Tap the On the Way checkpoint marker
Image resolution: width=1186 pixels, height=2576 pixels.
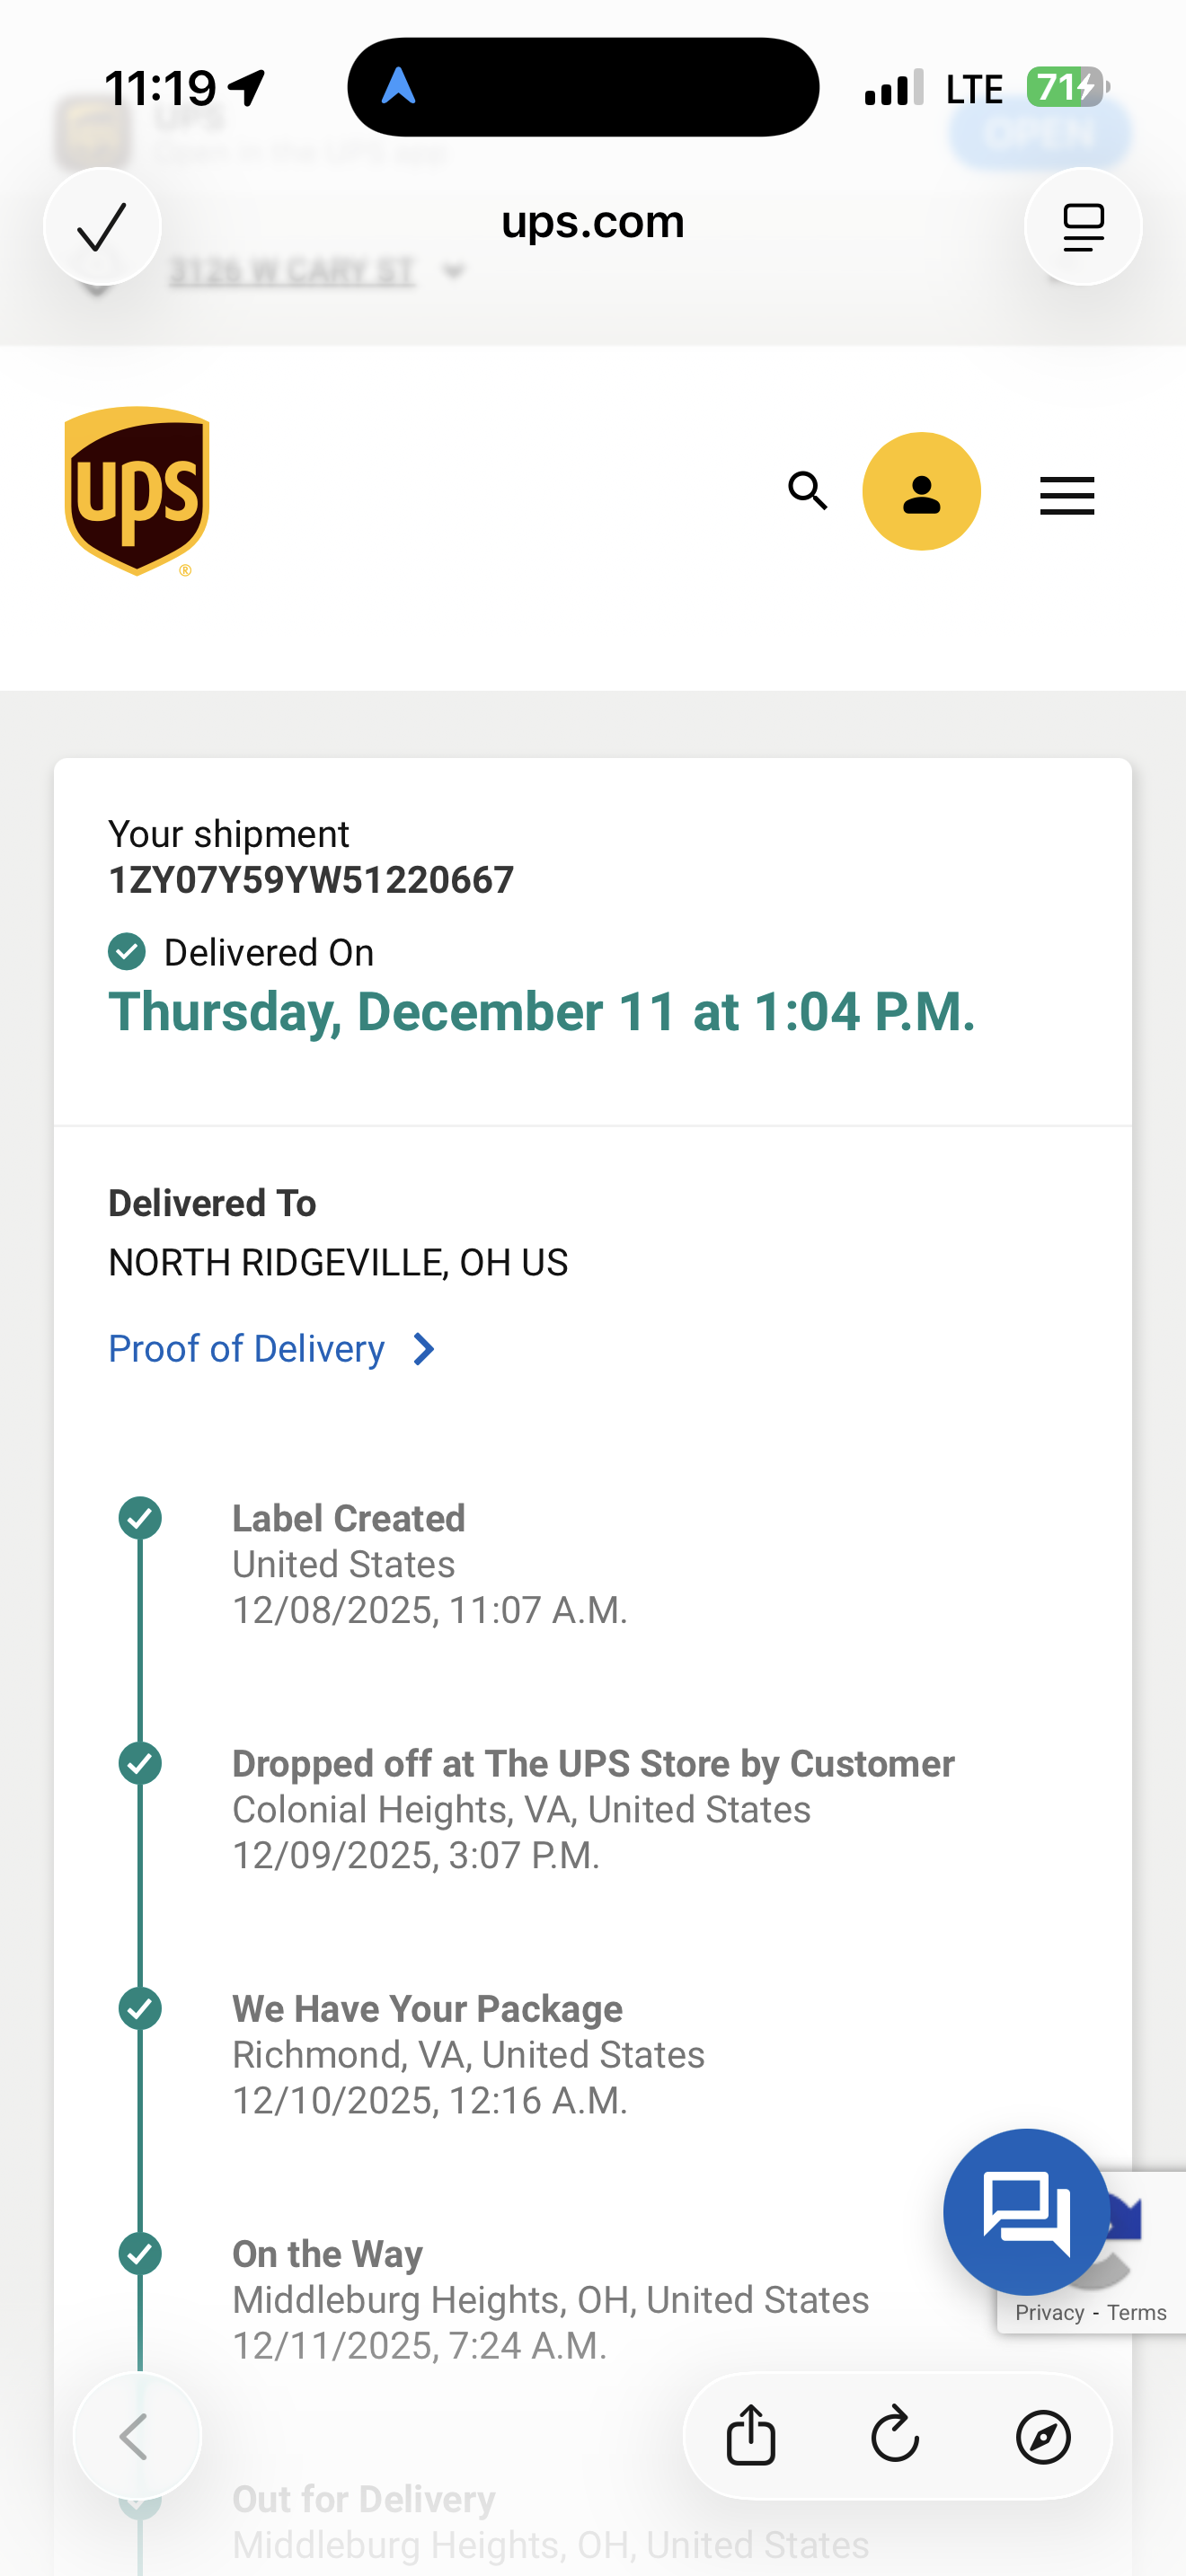pyautogui.click(x=140, y=2254)
